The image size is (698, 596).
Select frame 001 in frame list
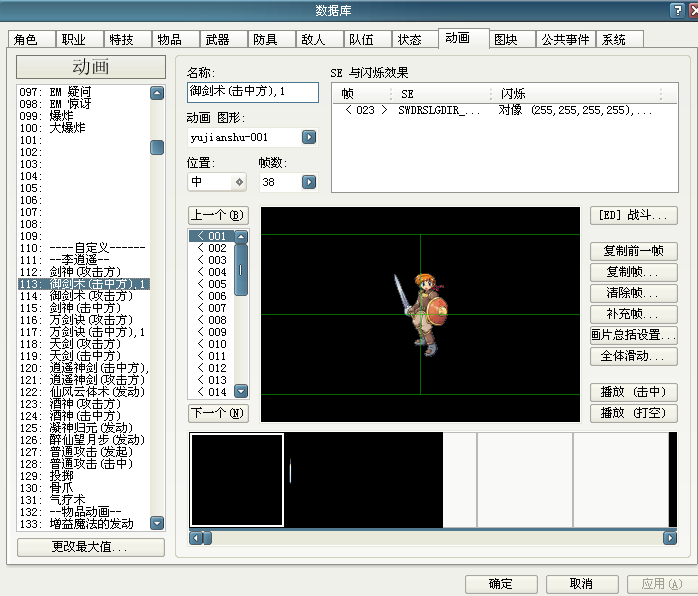point(212,236)
